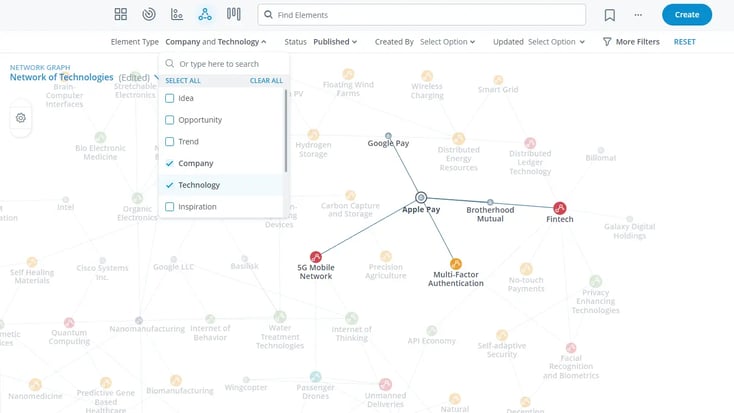Viewport: 734px width, 413px height.
Task: Uncheck the Technology option
Action: click(169, 185)
